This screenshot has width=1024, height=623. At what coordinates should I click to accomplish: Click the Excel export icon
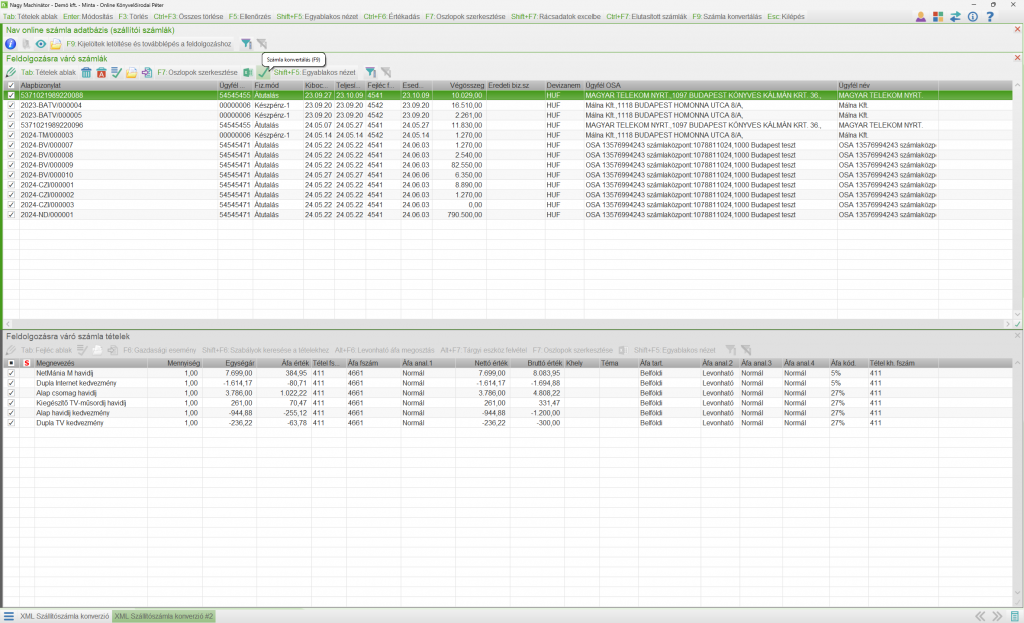point(248,73)
